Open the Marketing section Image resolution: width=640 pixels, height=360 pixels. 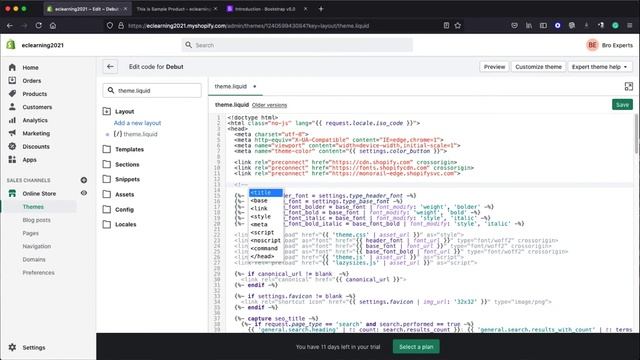pyautogui.click(x=36, y=133)
